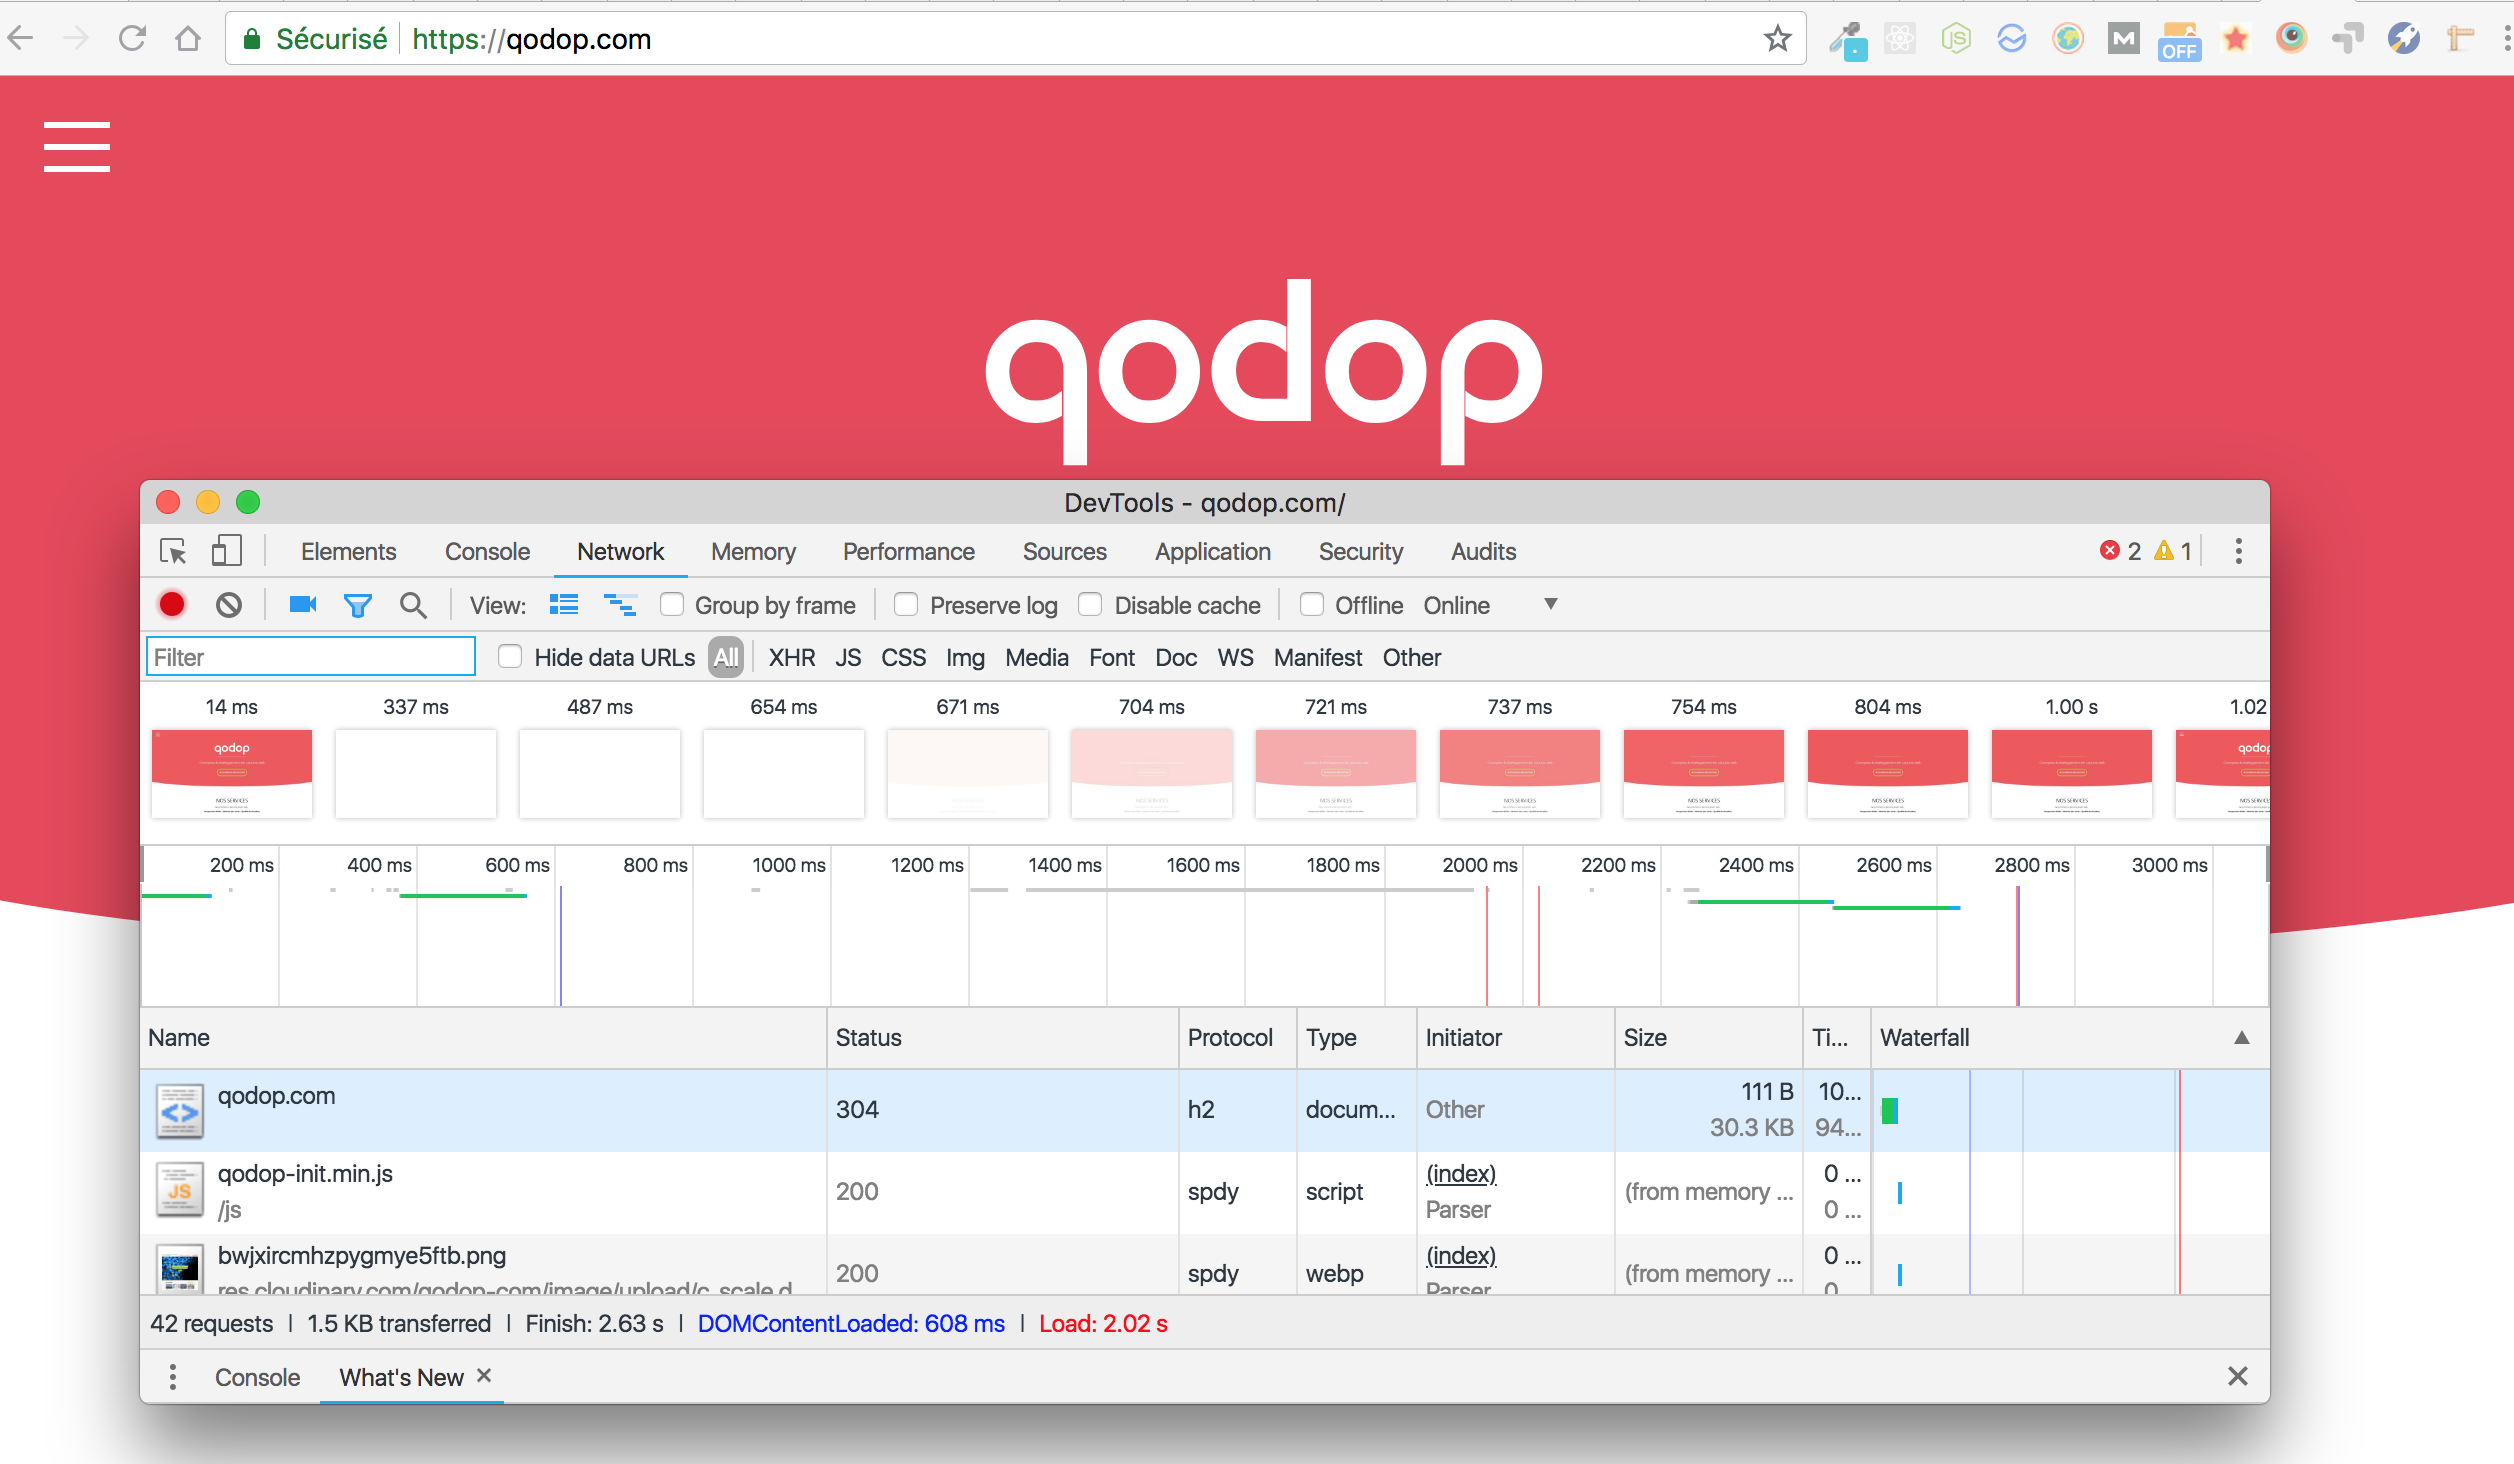The image size is (2514, 1464).
Task: Enable the Disable cache checkbox
Action: 1091,605
